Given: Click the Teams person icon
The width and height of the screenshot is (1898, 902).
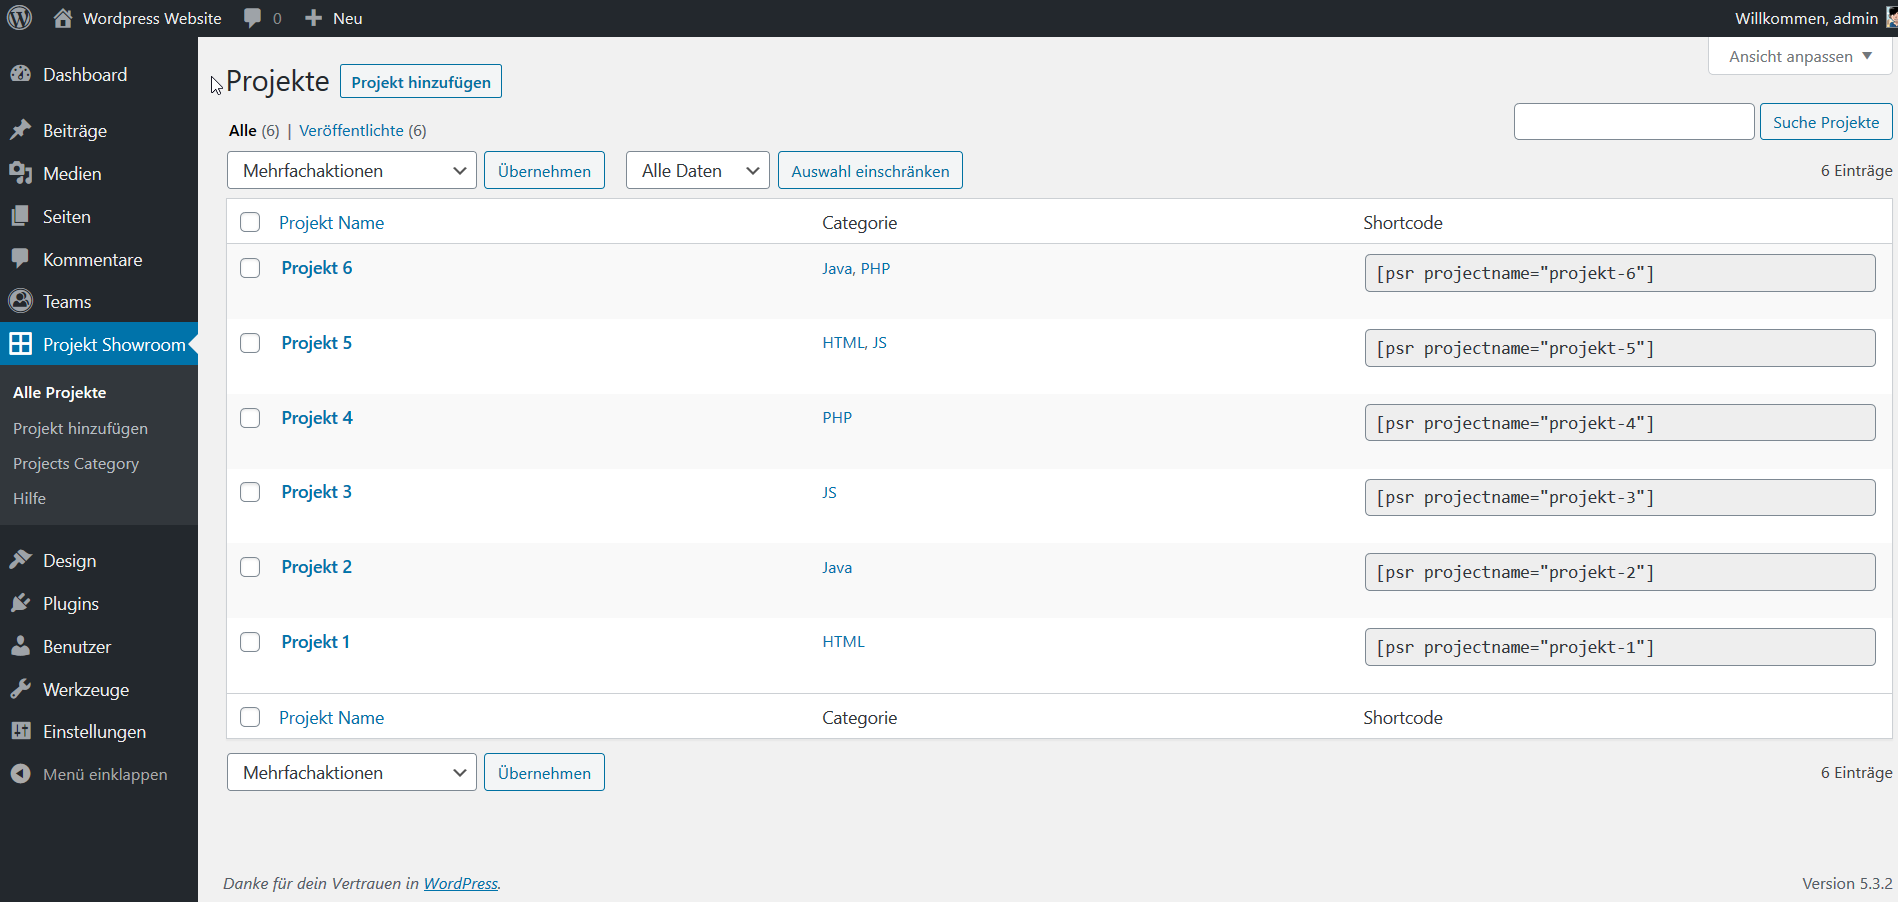Looking at the screenshot, I should pyautogui.click(x=20, y=301).
